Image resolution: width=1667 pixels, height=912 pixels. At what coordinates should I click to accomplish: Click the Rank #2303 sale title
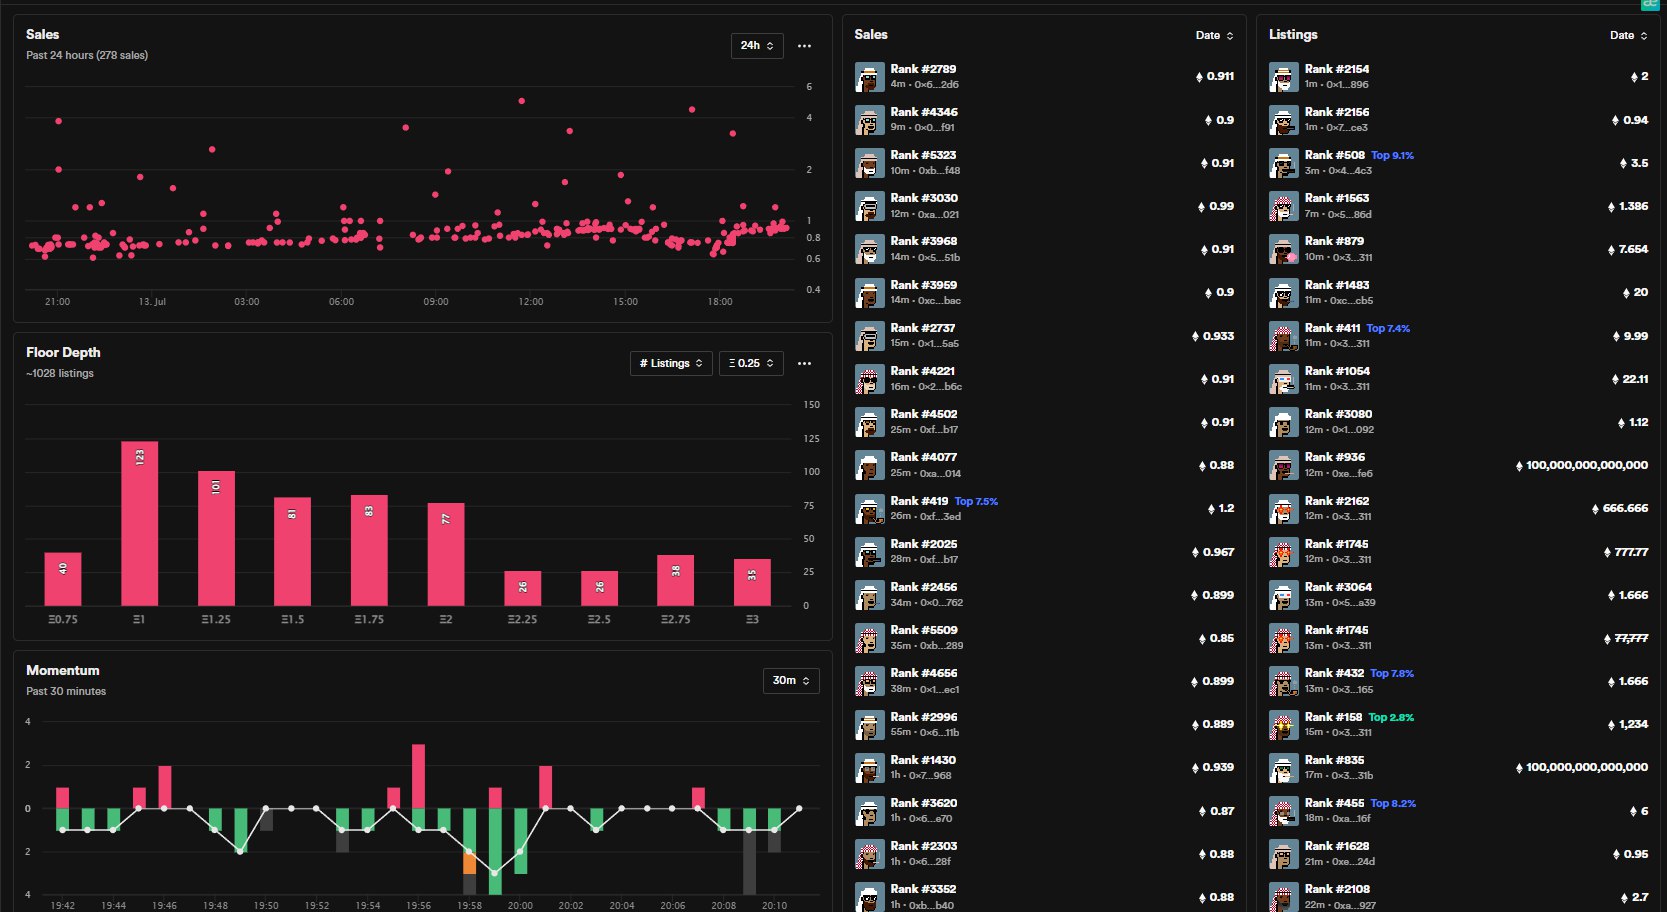click(x=924, y=846)
